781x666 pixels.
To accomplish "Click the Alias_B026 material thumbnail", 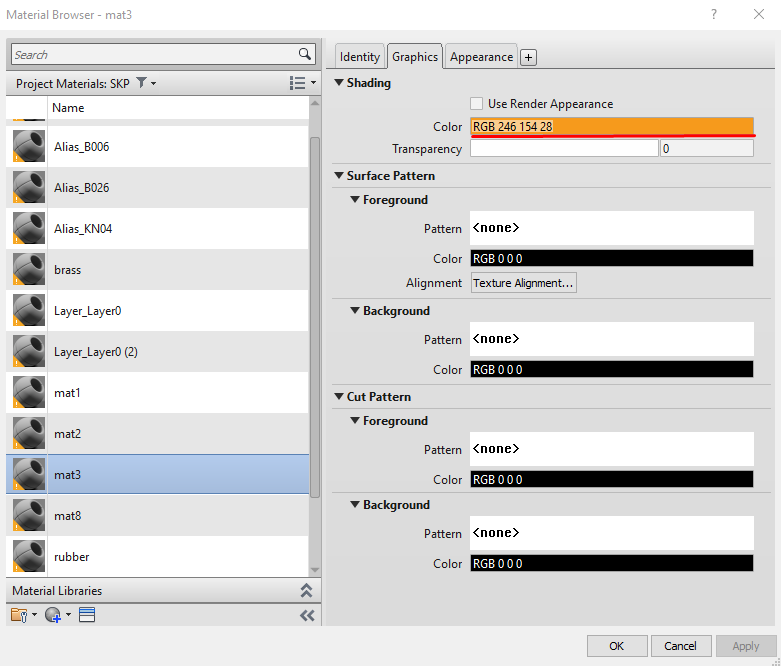I will click(x=29, y=187).
